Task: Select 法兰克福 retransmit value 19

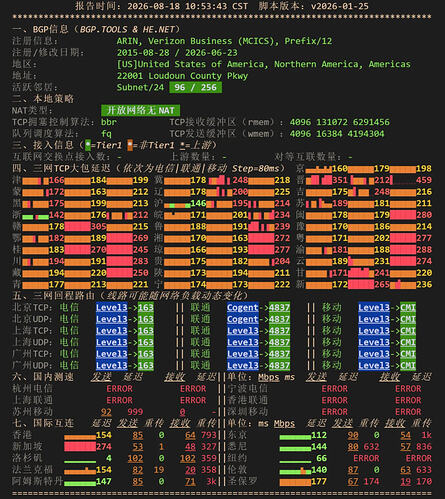Action: 159,470
